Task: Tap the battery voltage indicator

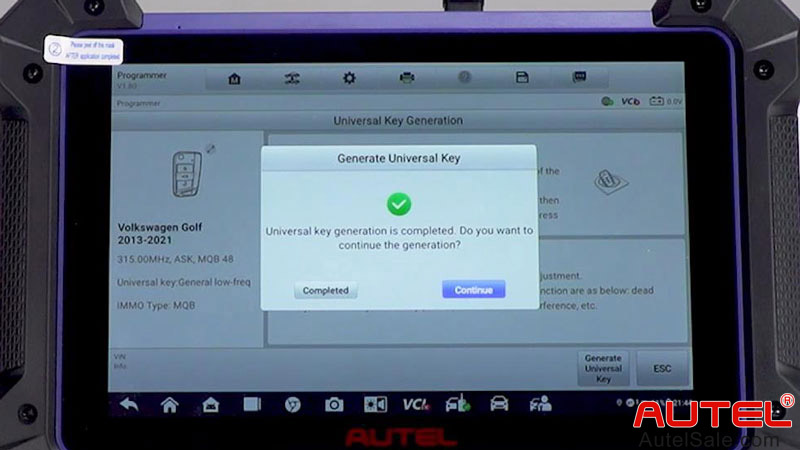Action: click(x=665, y=101)
